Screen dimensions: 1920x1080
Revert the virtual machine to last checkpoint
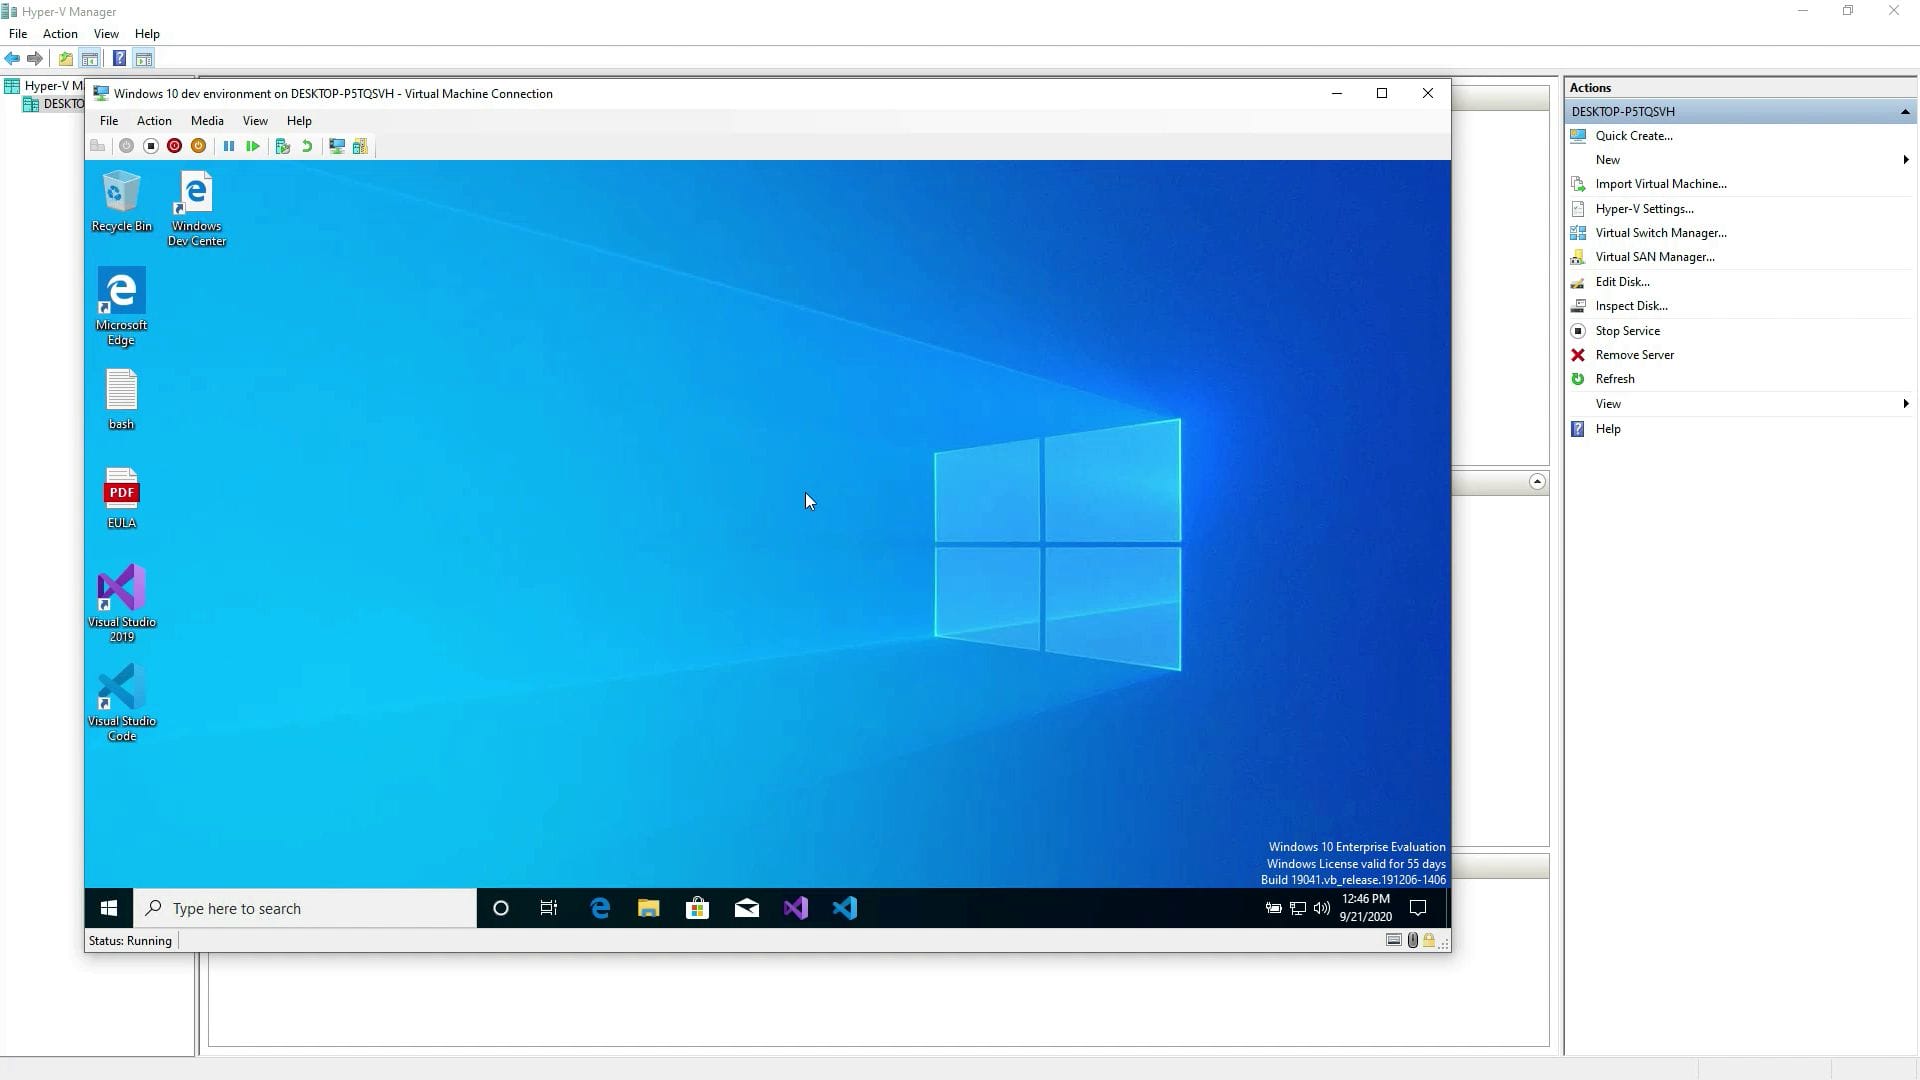[307, 146]
